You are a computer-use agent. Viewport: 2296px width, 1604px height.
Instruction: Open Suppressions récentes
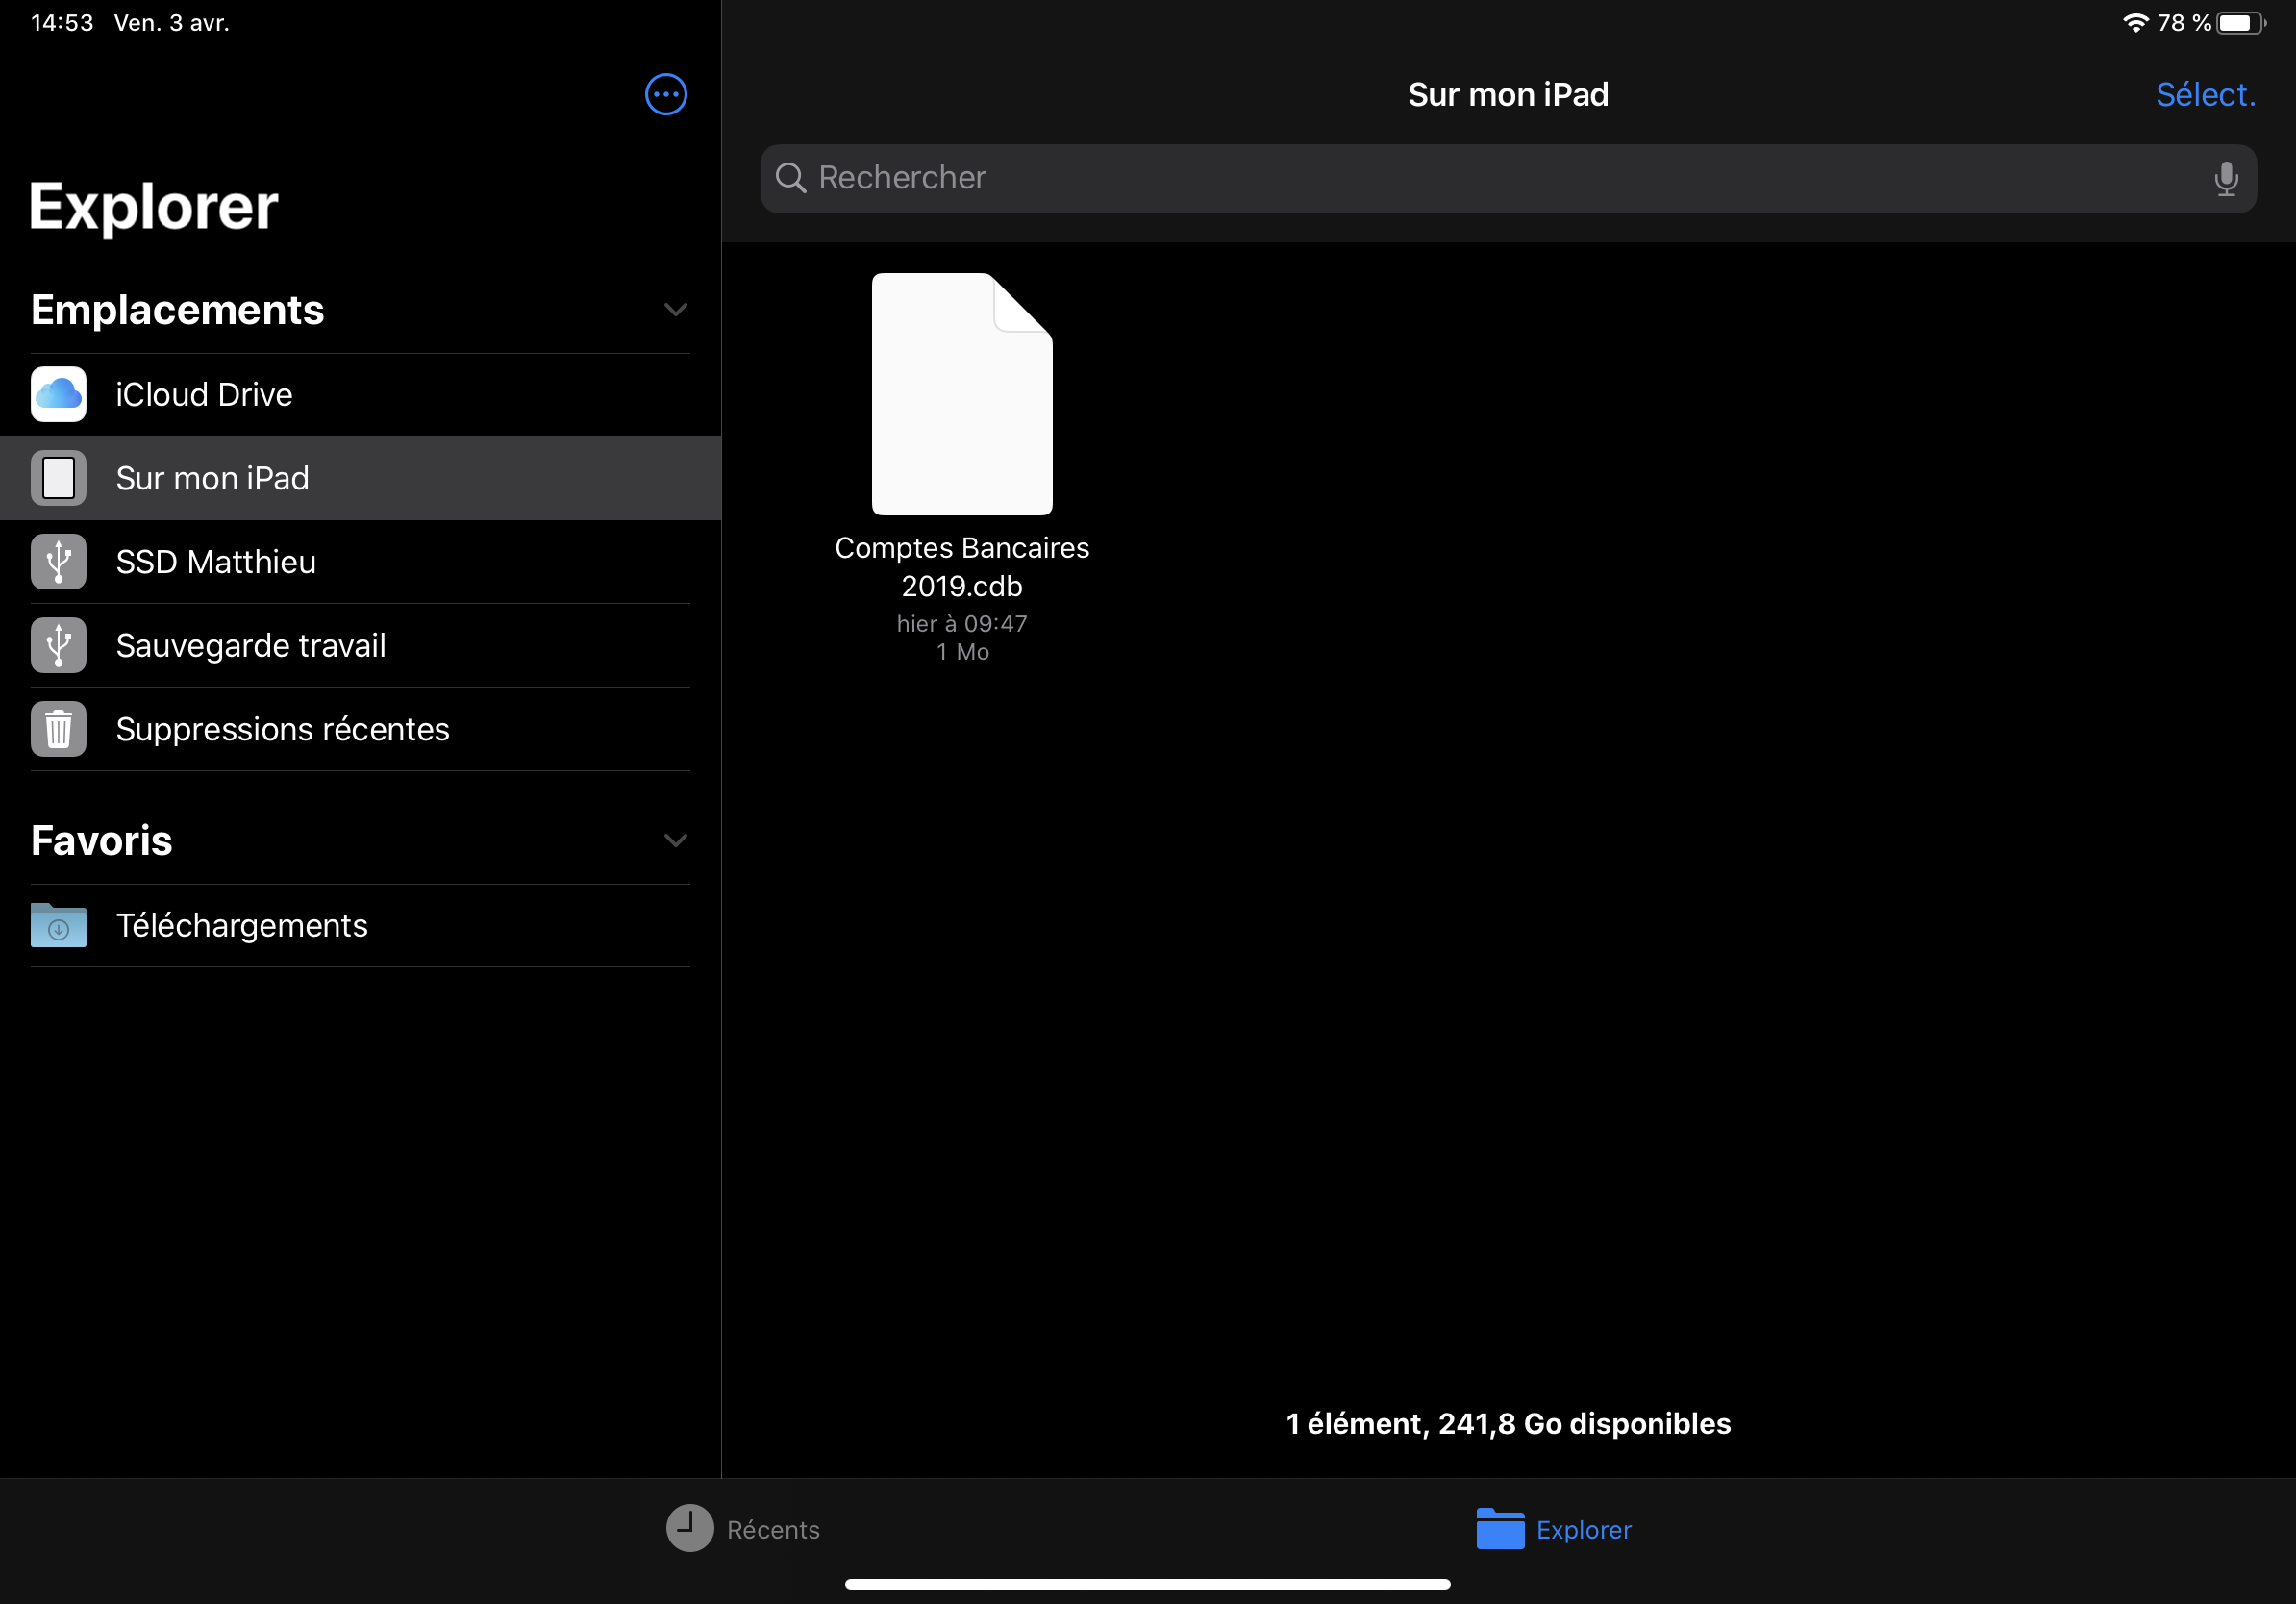click(360, 729)
